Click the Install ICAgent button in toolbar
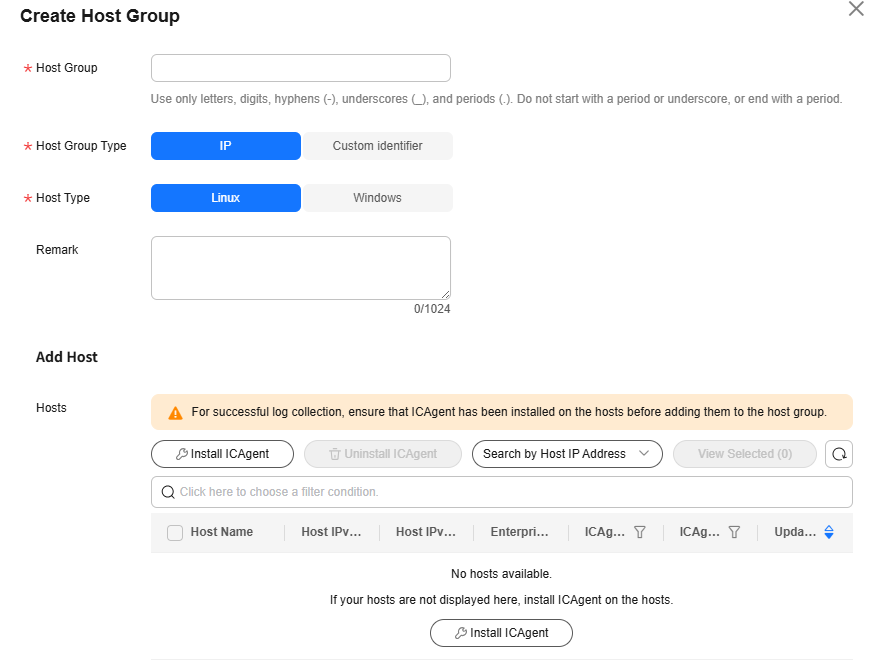 [222, 454]
